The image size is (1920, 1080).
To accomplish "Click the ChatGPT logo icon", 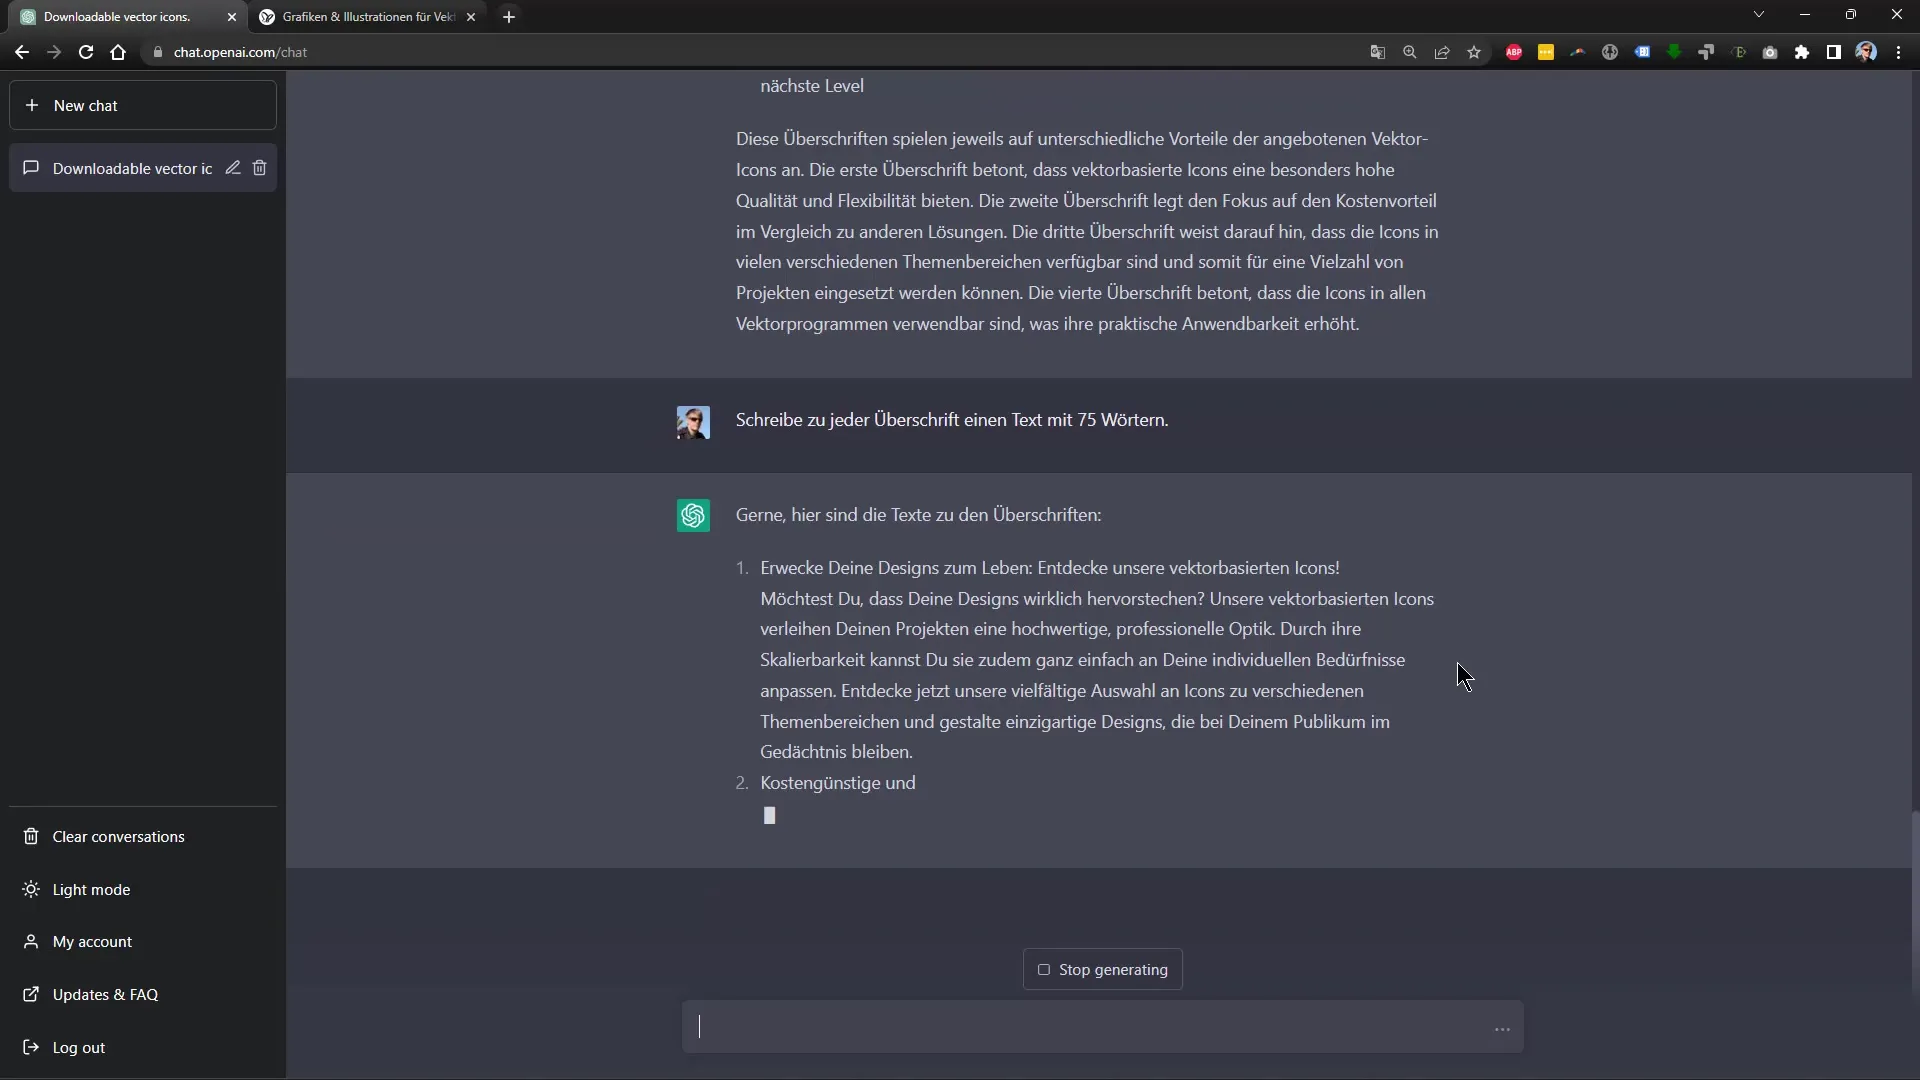I will [692, 514].
